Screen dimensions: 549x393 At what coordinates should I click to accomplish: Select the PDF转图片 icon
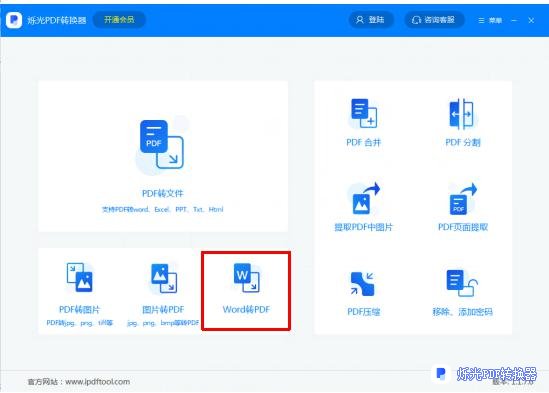79,277
